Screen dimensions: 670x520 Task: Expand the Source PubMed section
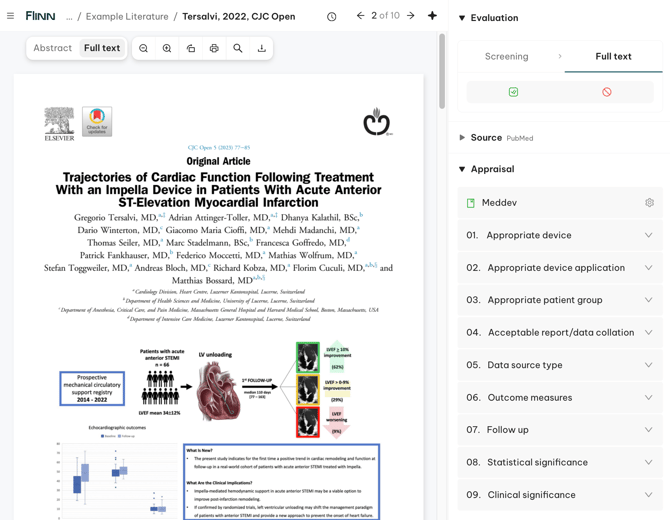462,138
